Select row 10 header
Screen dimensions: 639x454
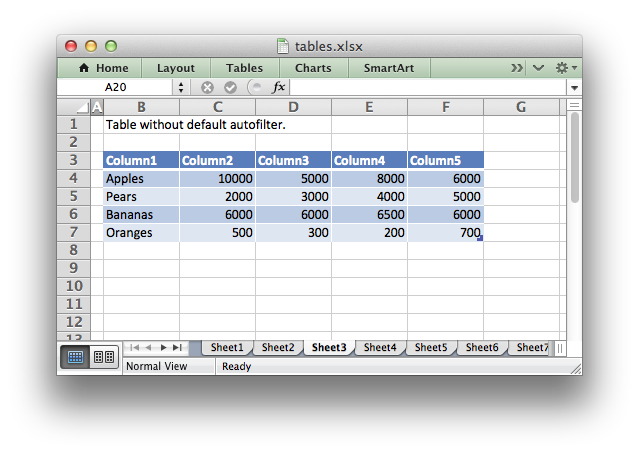click(x=73, y=286)
